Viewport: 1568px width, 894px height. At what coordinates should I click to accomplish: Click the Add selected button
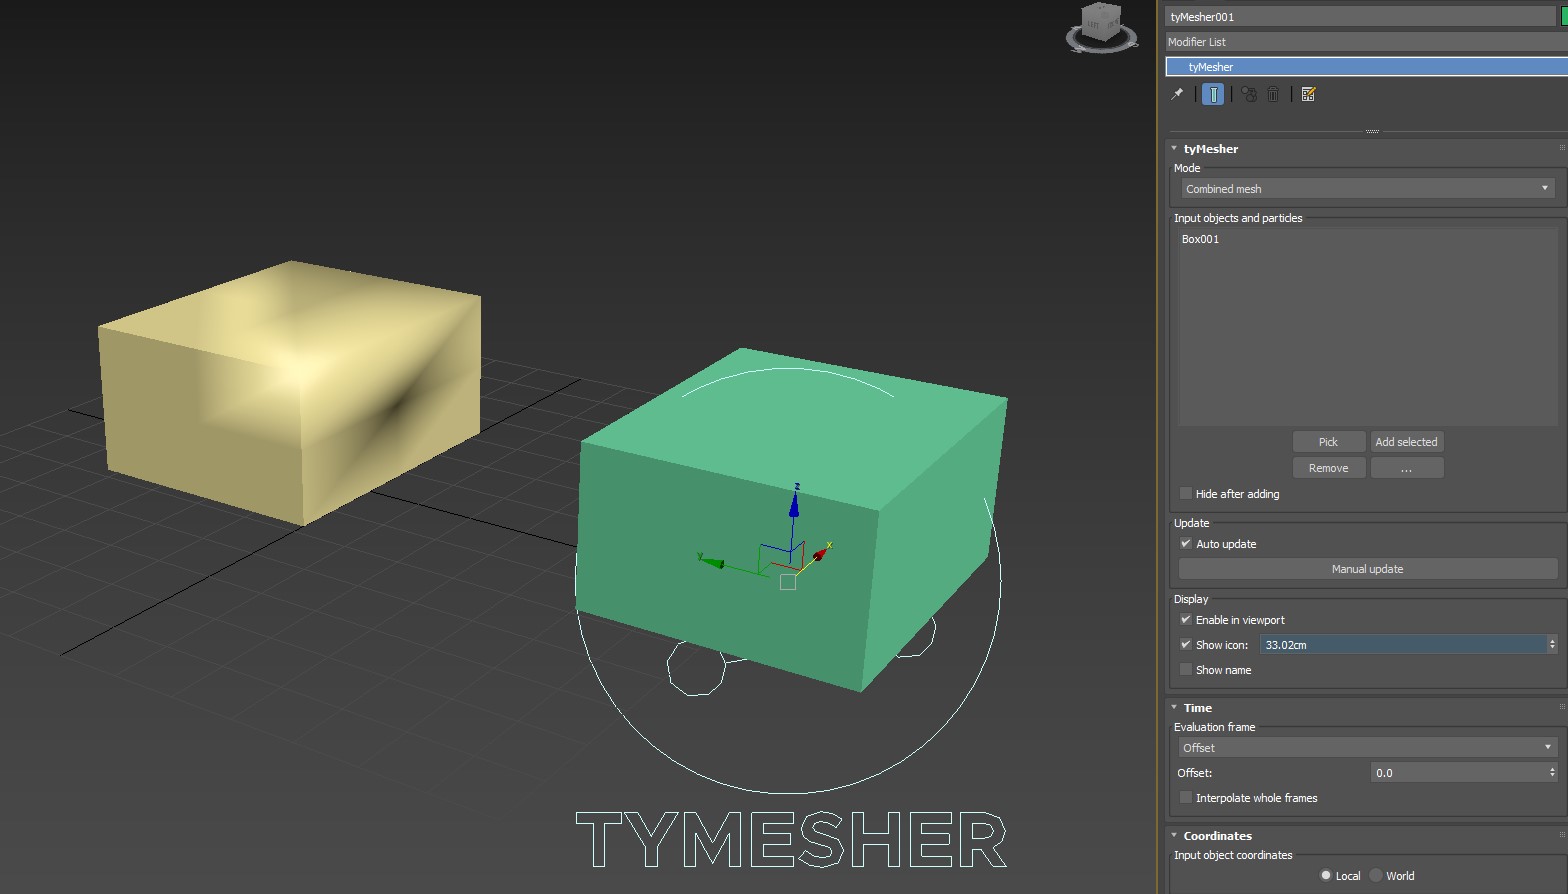(1406, 442)
